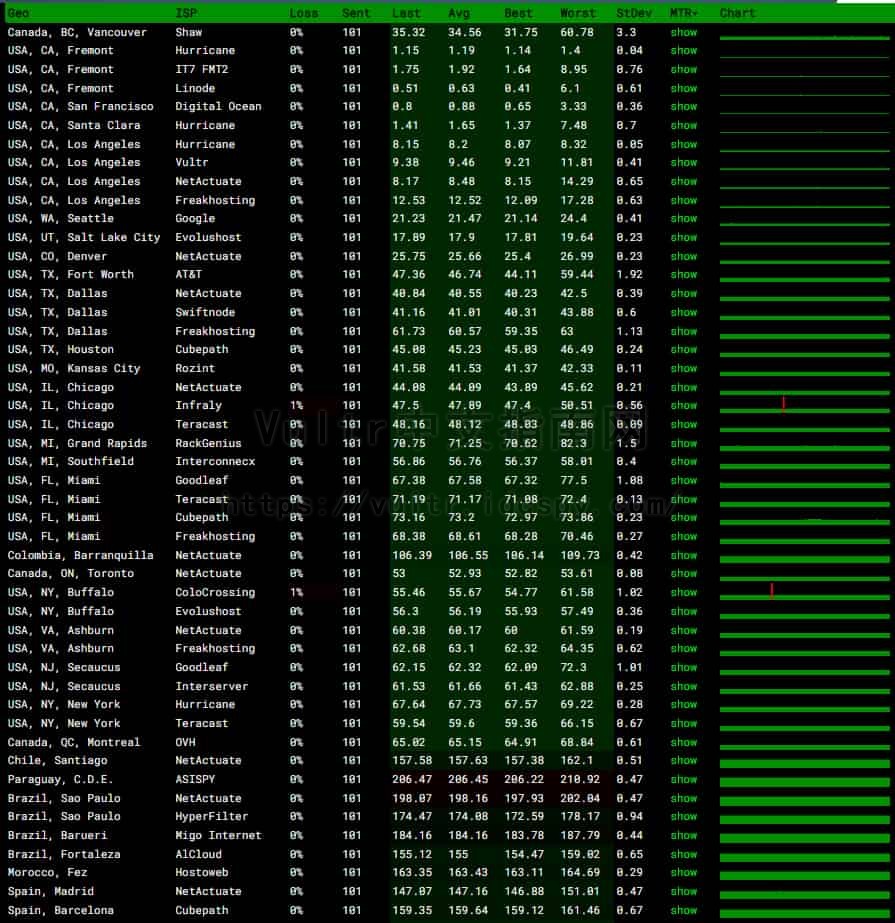895x923 pixels.
Task: Show MTR for Fort Worth AT&T row
Action: (684, 274)
